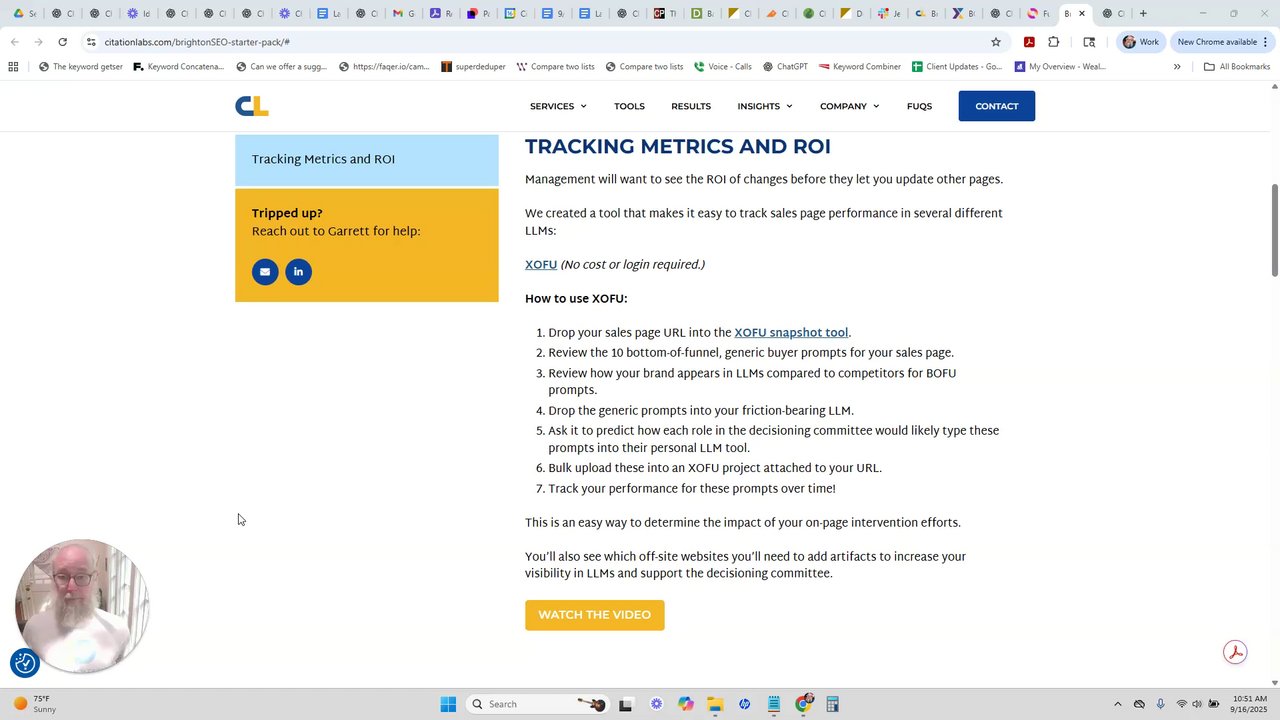Switch to Chrome in taskbar

tap(804, 704)
